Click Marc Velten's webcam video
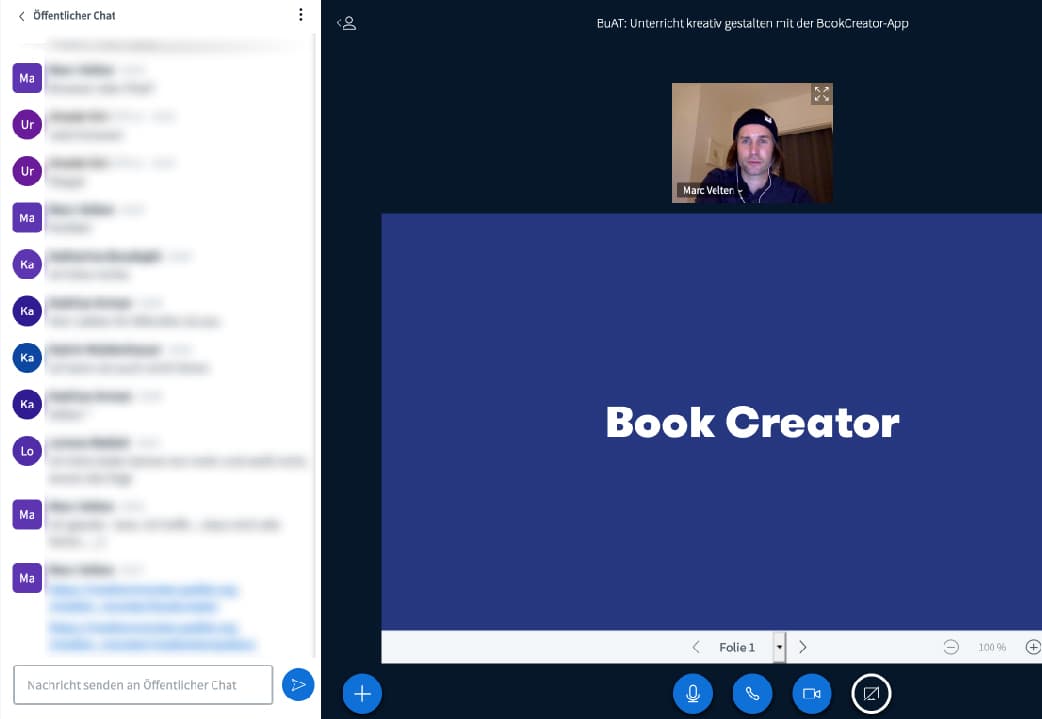The width and height of the screenshot is (1042, 719). tap(752, 143)
